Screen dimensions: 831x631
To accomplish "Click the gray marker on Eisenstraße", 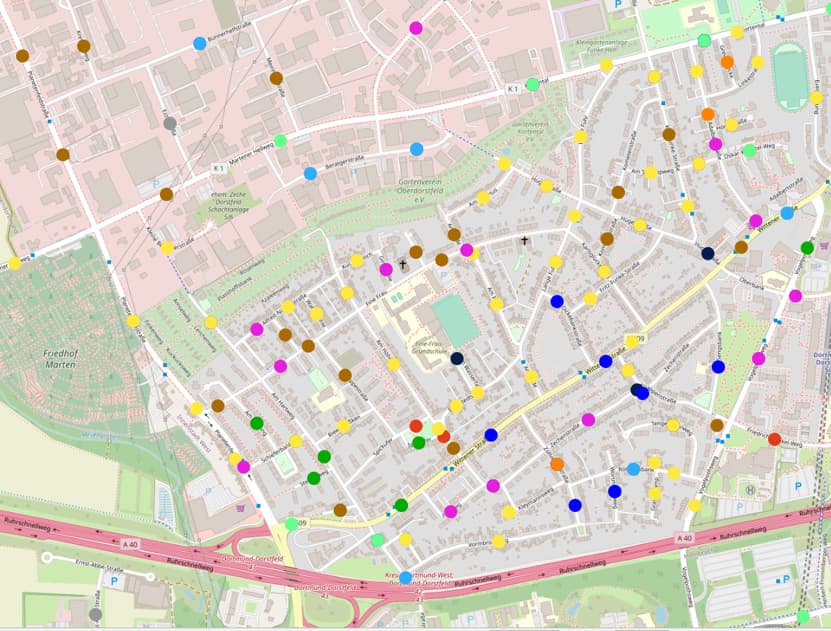I will 170,124.
